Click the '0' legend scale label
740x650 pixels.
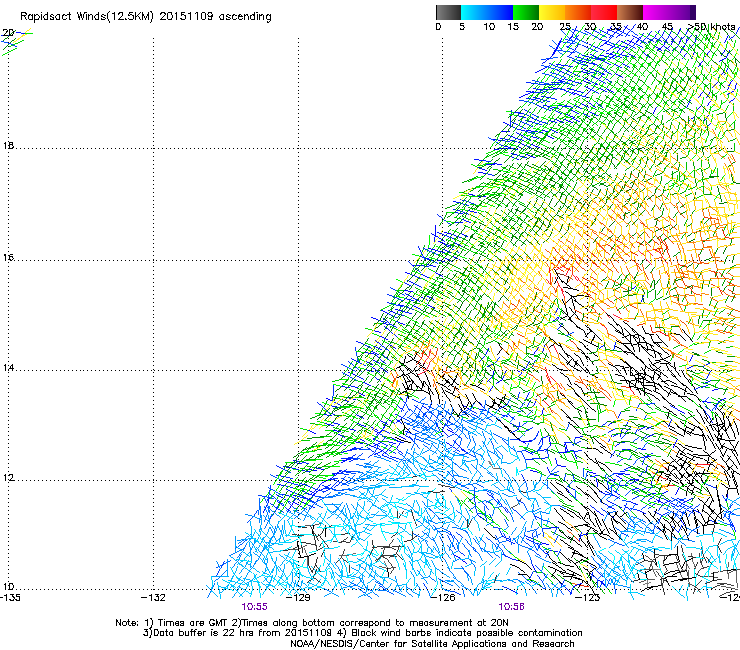438,27
